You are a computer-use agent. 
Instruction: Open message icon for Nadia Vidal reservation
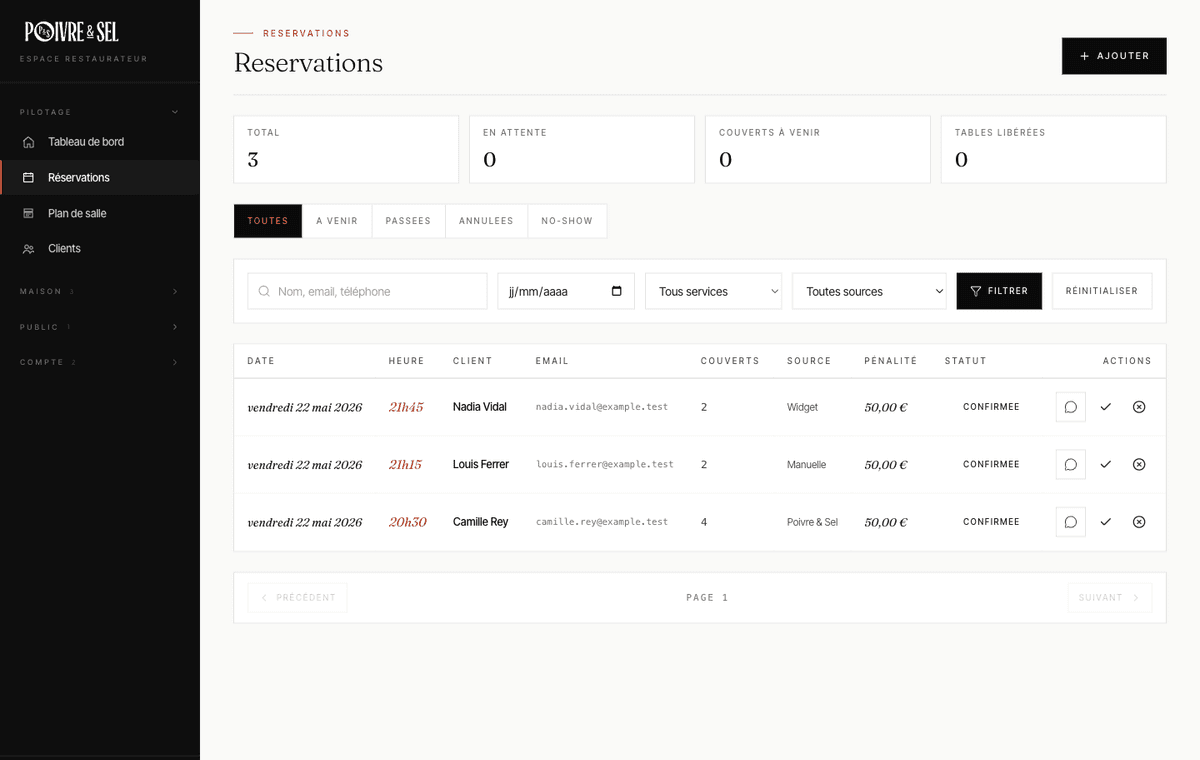[1071, 407]
